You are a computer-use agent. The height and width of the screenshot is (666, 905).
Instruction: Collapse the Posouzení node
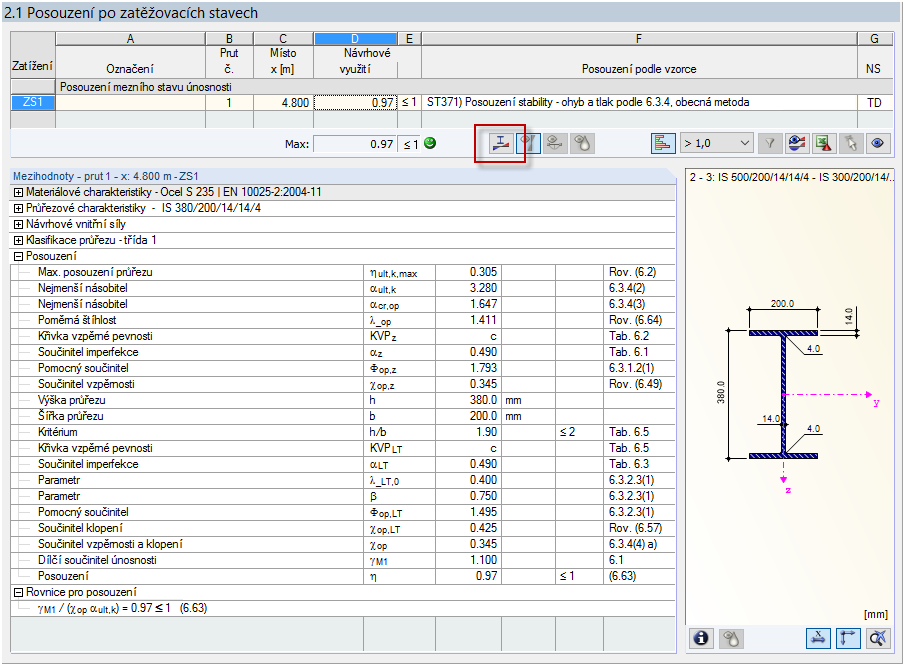(18, 256)
